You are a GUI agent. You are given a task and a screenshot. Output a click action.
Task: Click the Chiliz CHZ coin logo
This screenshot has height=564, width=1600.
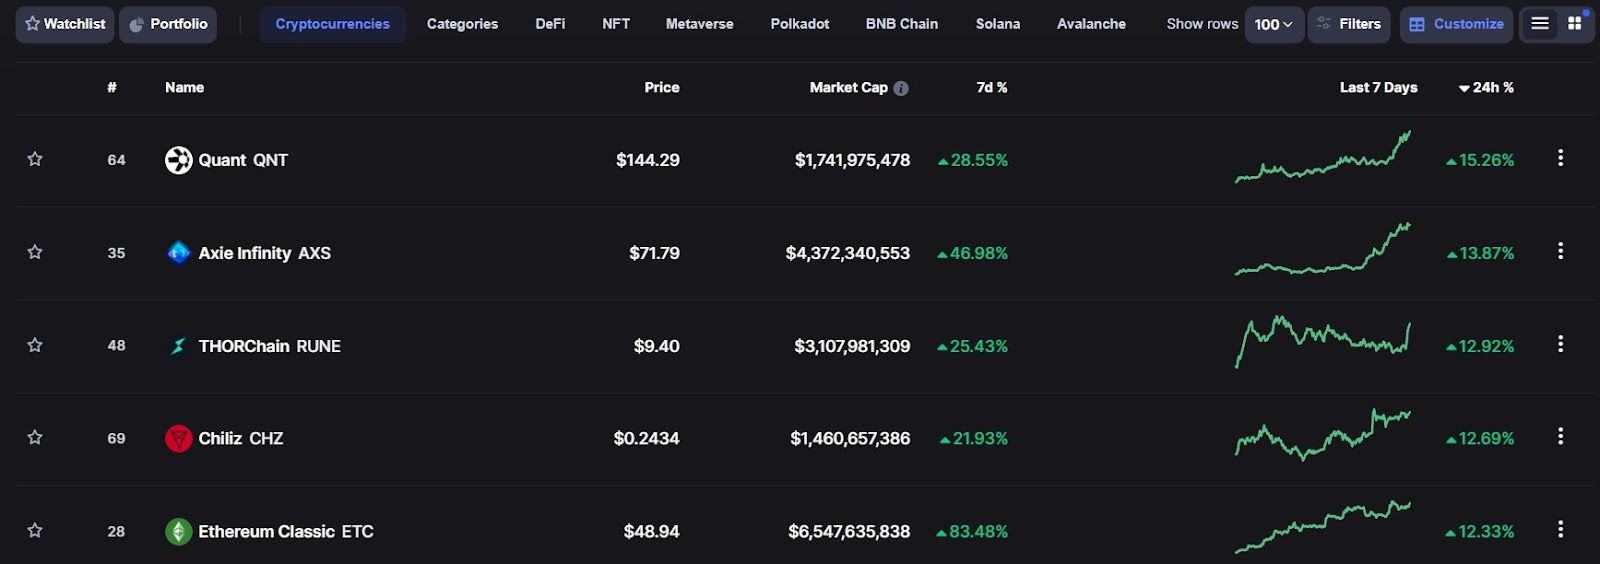coord(178,438)
